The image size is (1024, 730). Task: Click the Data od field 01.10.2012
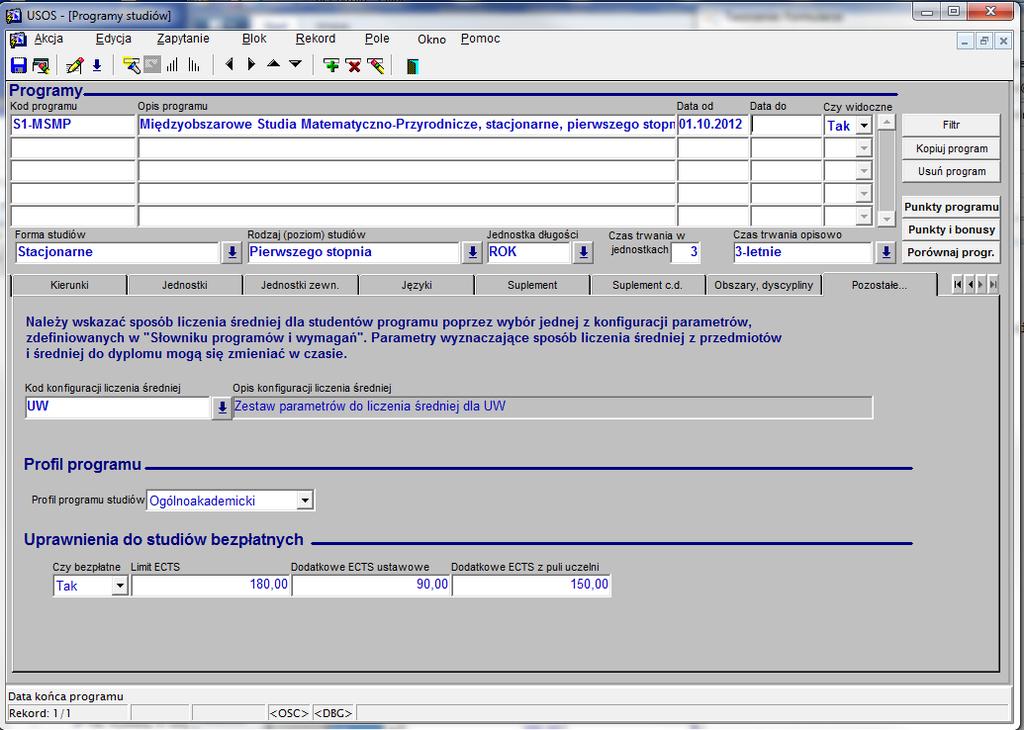pyautogui.click(x=712, y=125)
